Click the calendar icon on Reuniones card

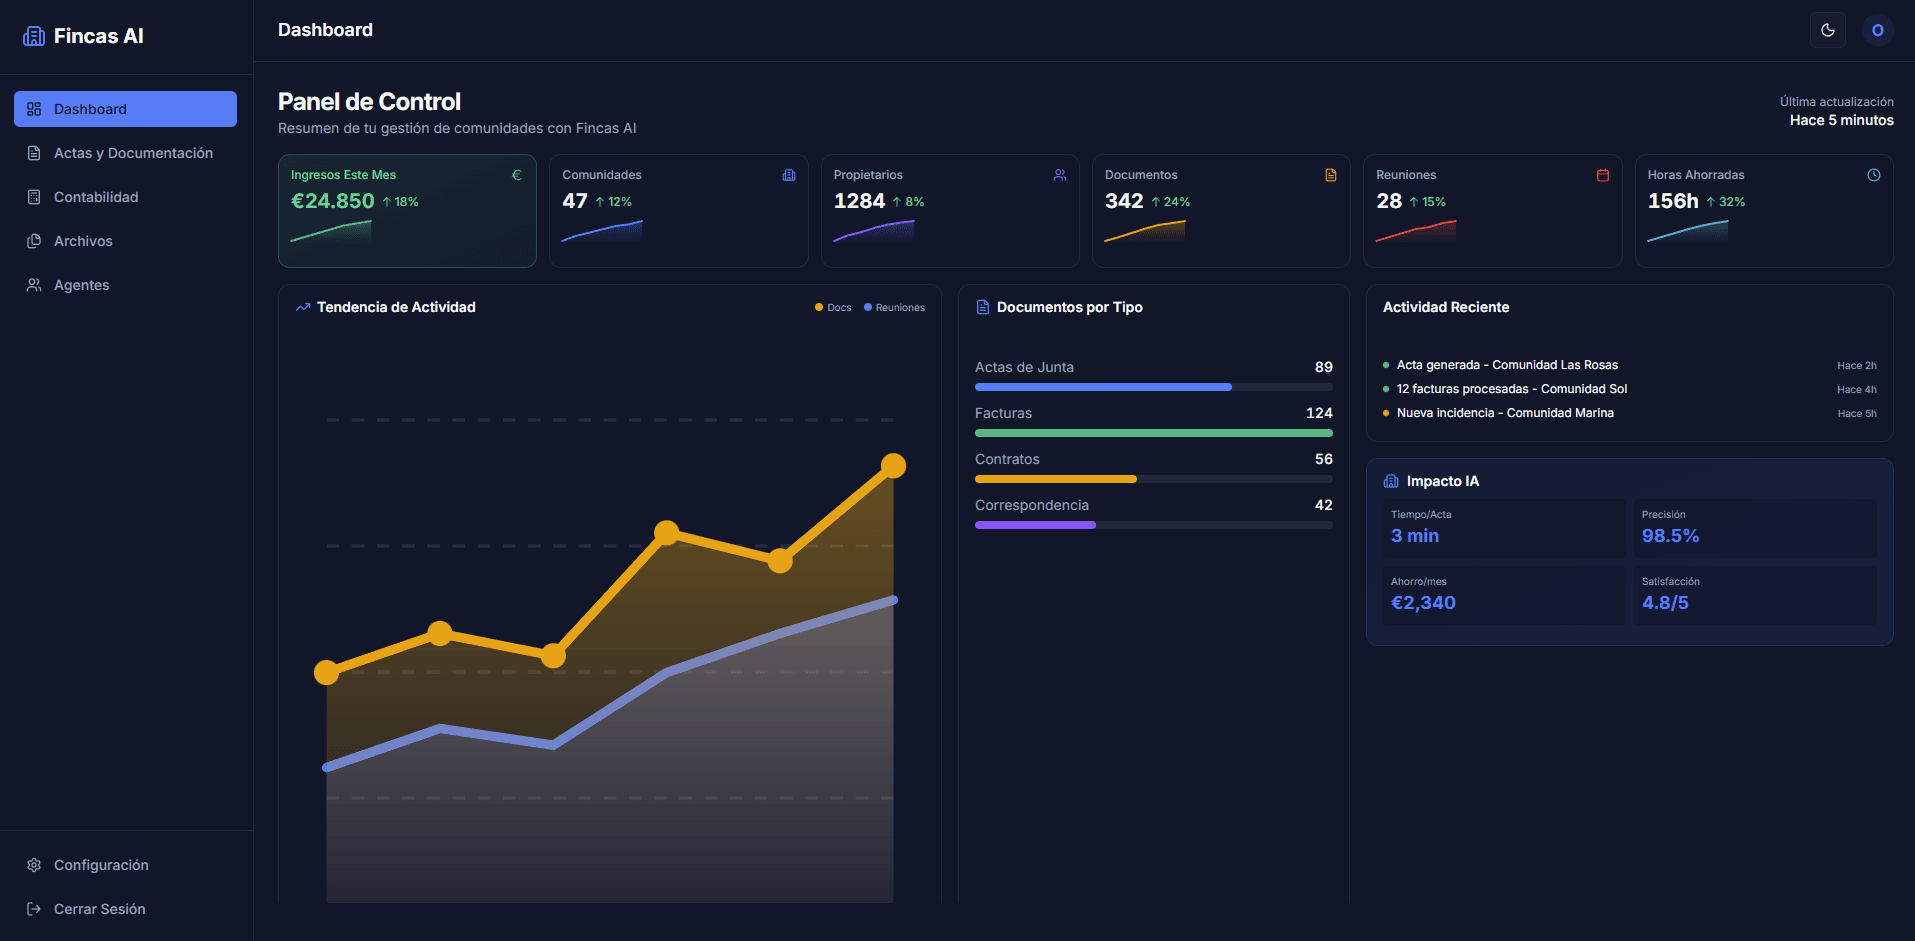[1603, 175]
